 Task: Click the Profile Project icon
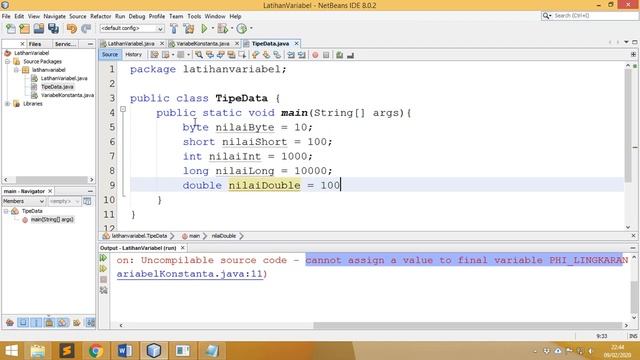click(x=242, y=29)
